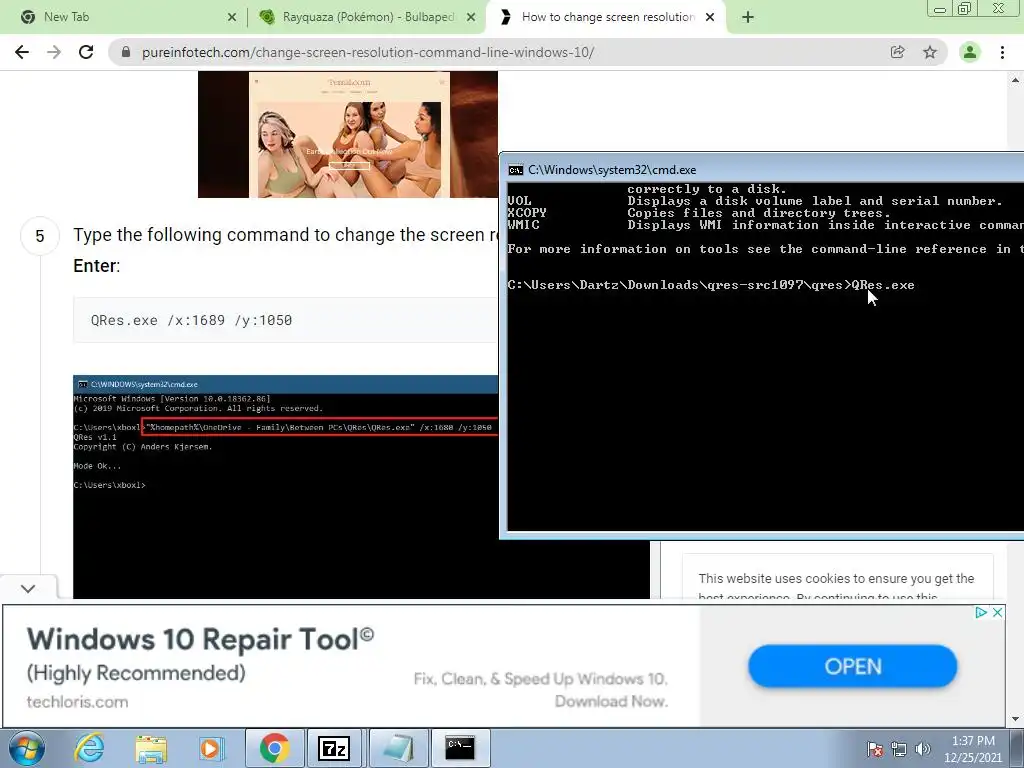Go back using Chrome's back arrow
Screen dimensions: 1024x768
pyautogui.click(x=22, y=52)
